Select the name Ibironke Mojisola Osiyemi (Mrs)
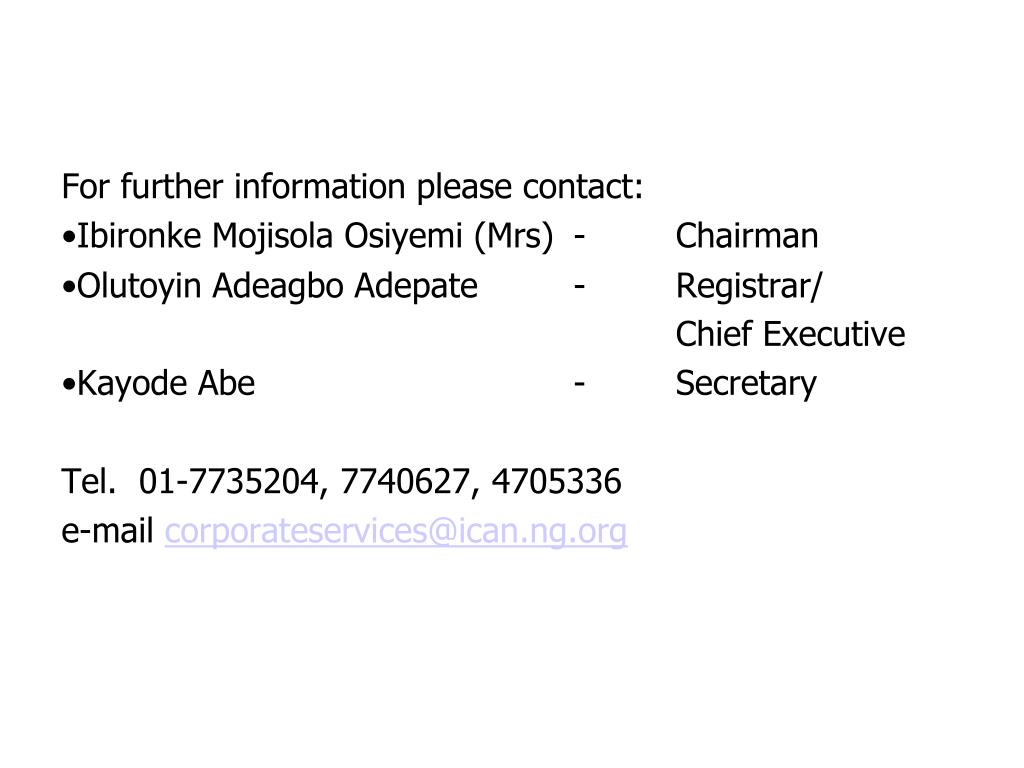 (x=315, y=236)
